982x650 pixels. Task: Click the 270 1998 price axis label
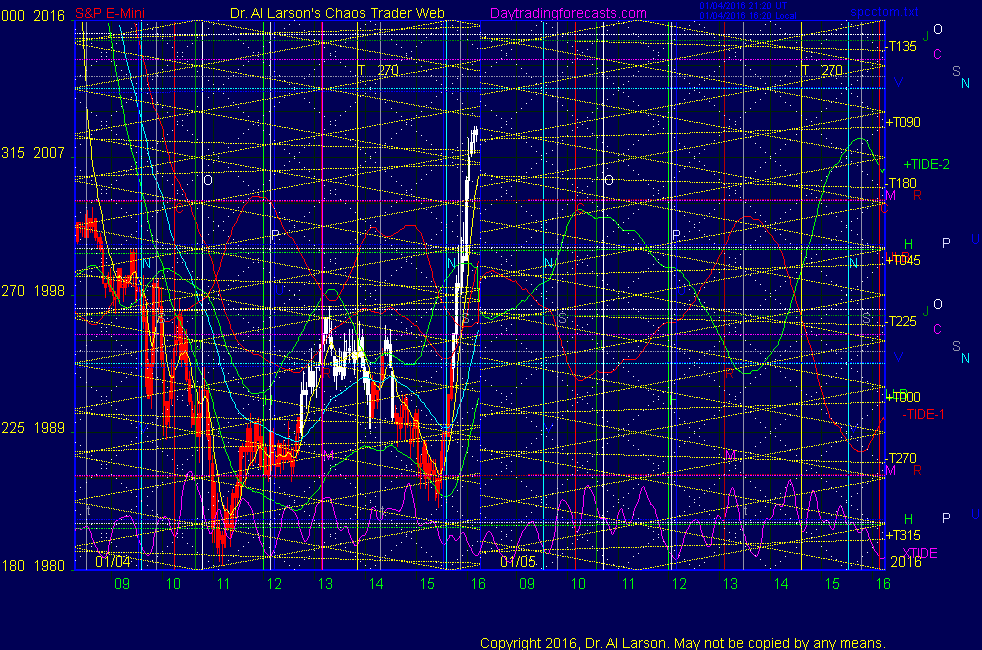click(x=37, y=291)
